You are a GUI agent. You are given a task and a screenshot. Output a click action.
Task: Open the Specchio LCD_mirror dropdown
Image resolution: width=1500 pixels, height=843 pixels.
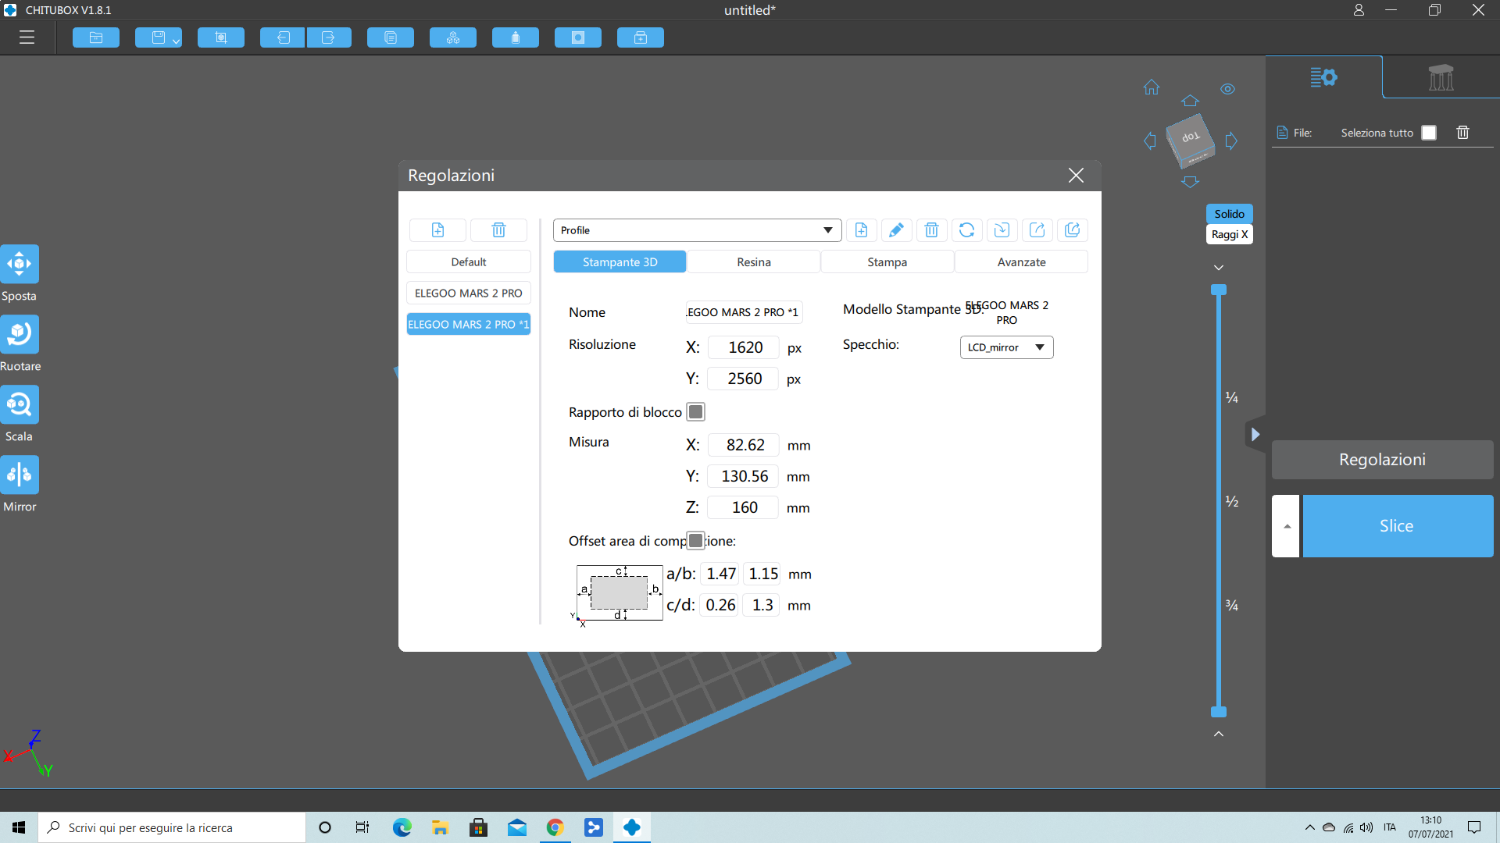point(1006,347)
